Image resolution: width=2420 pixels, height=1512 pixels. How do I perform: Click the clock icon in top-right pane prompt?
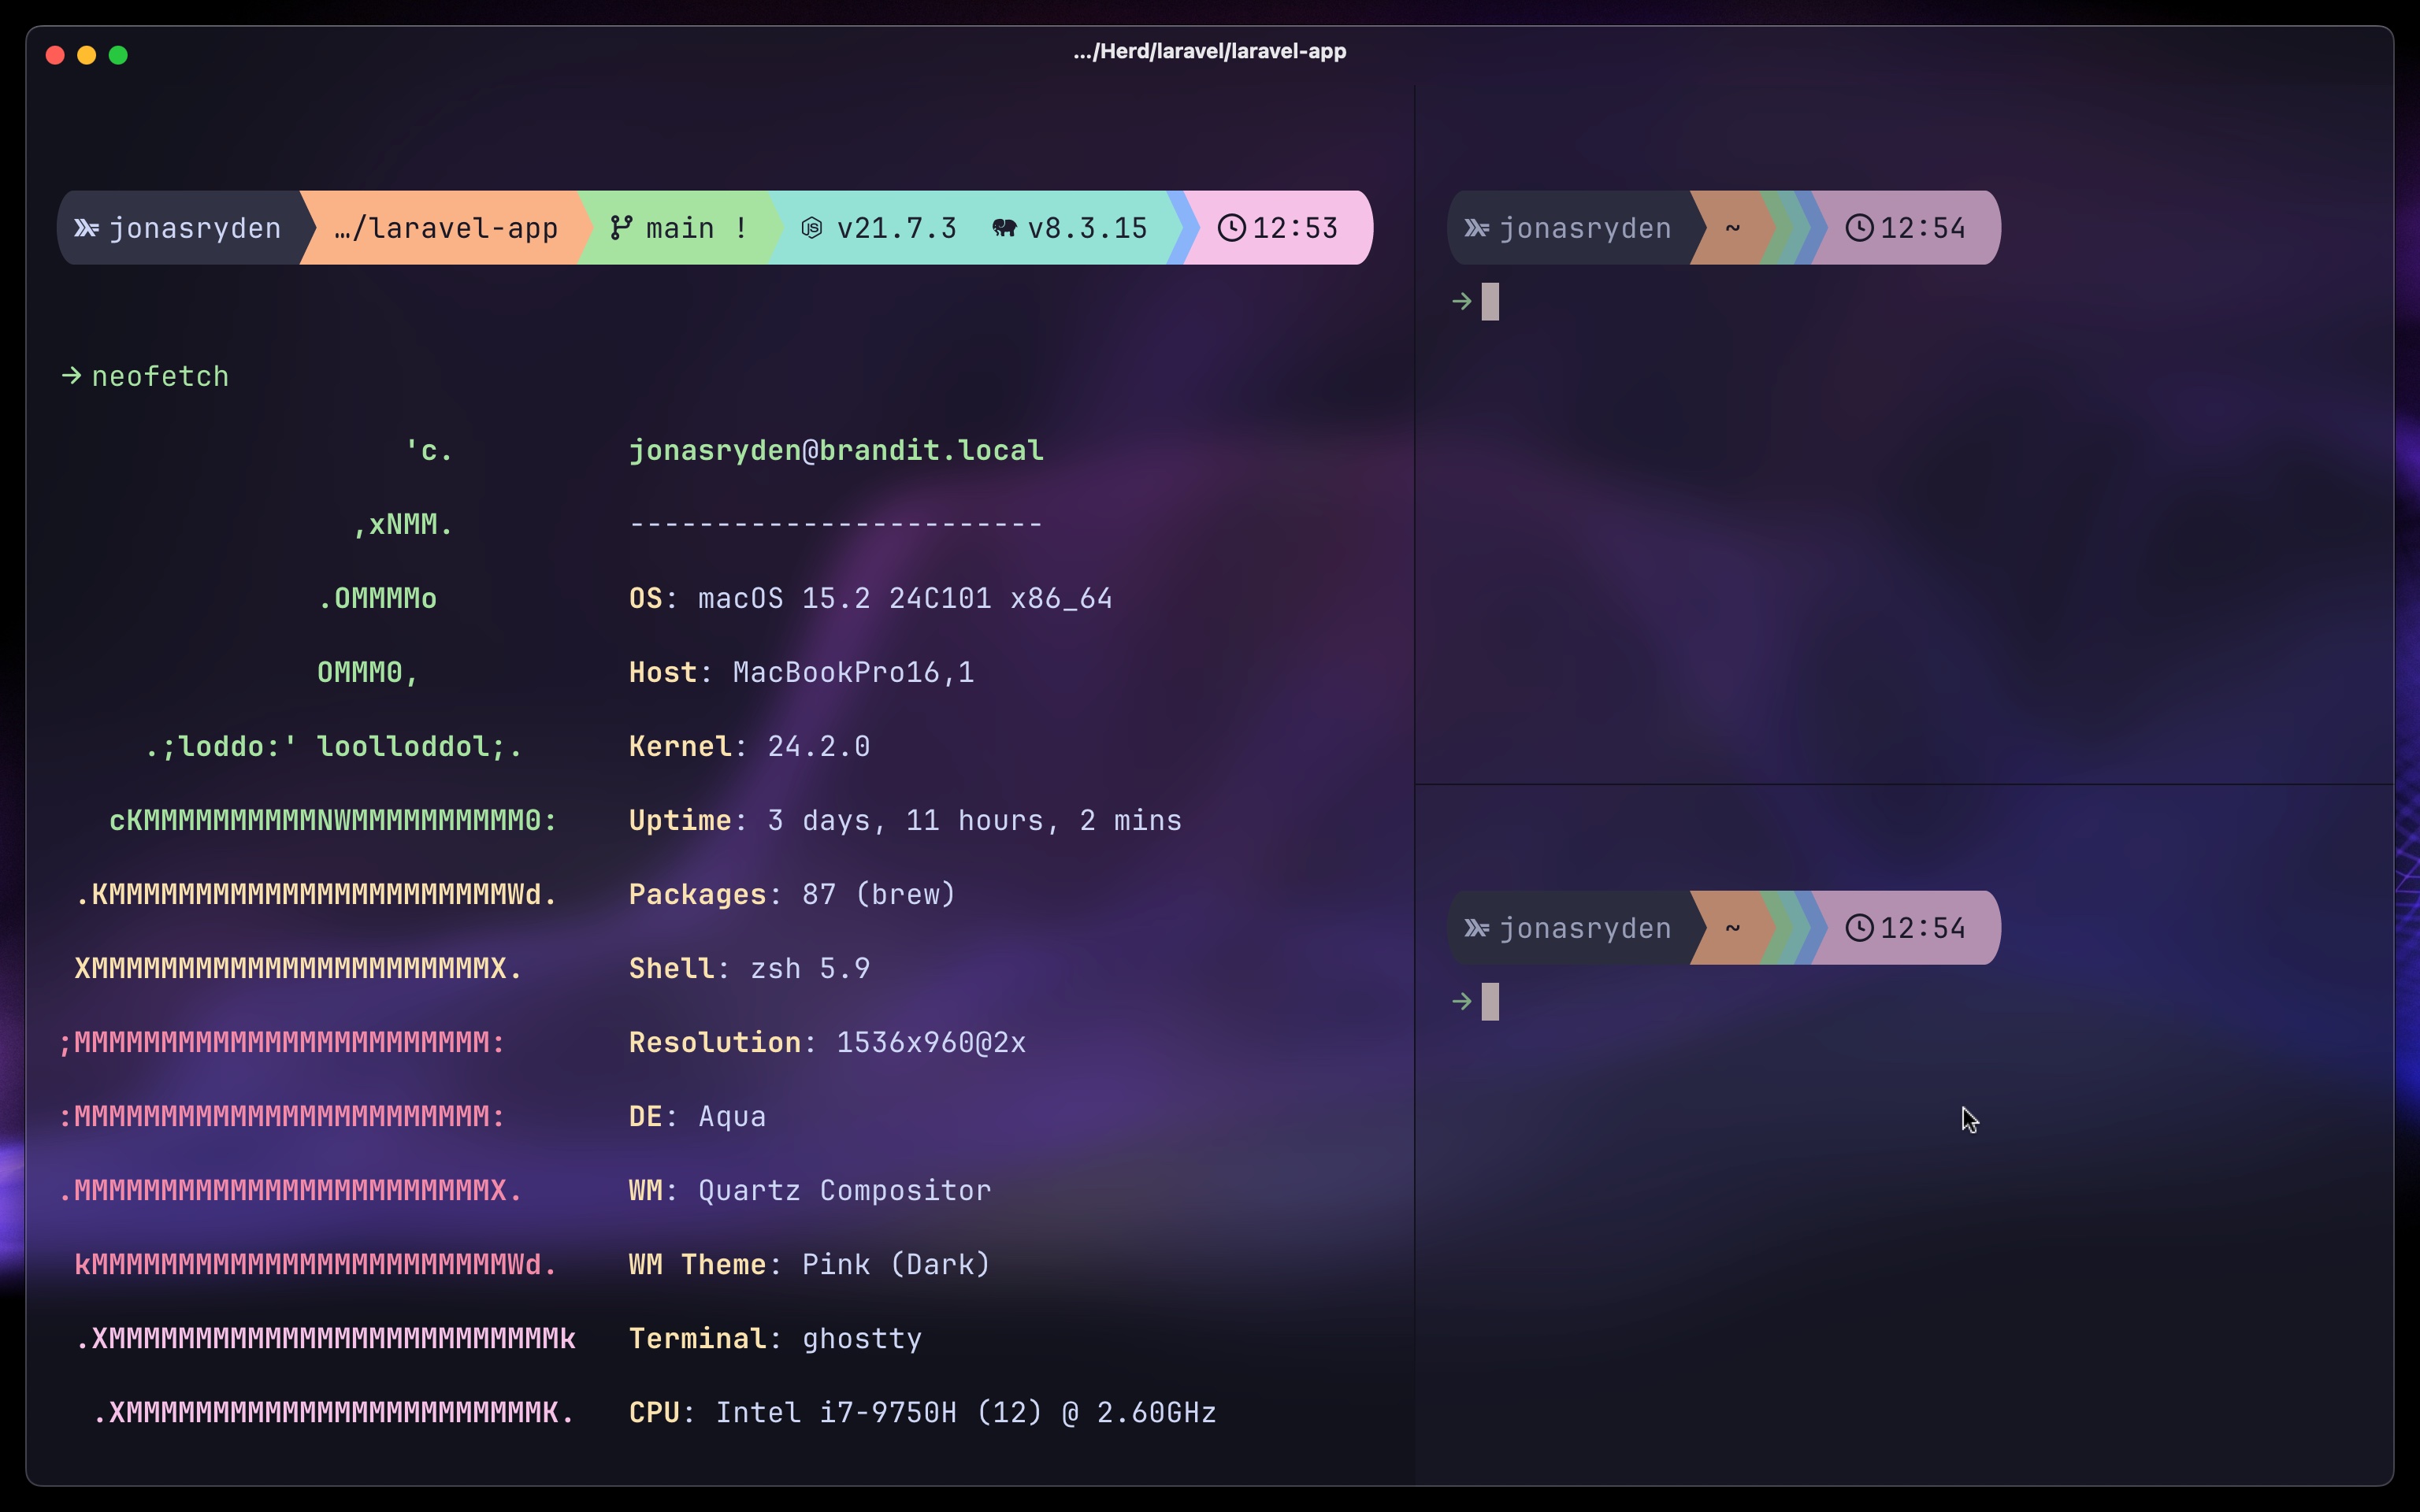(x=1858, y=228)
